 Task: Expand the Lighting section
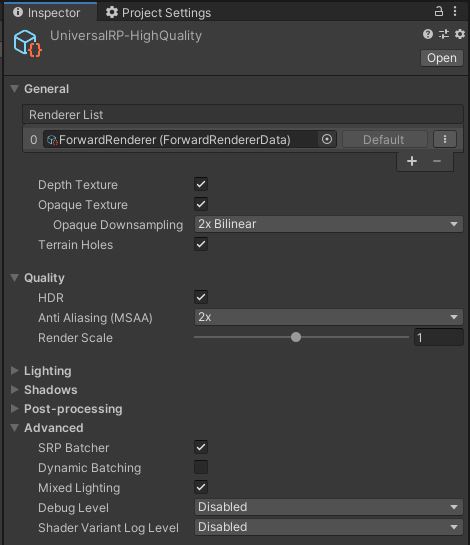click(x=14, y=371)
